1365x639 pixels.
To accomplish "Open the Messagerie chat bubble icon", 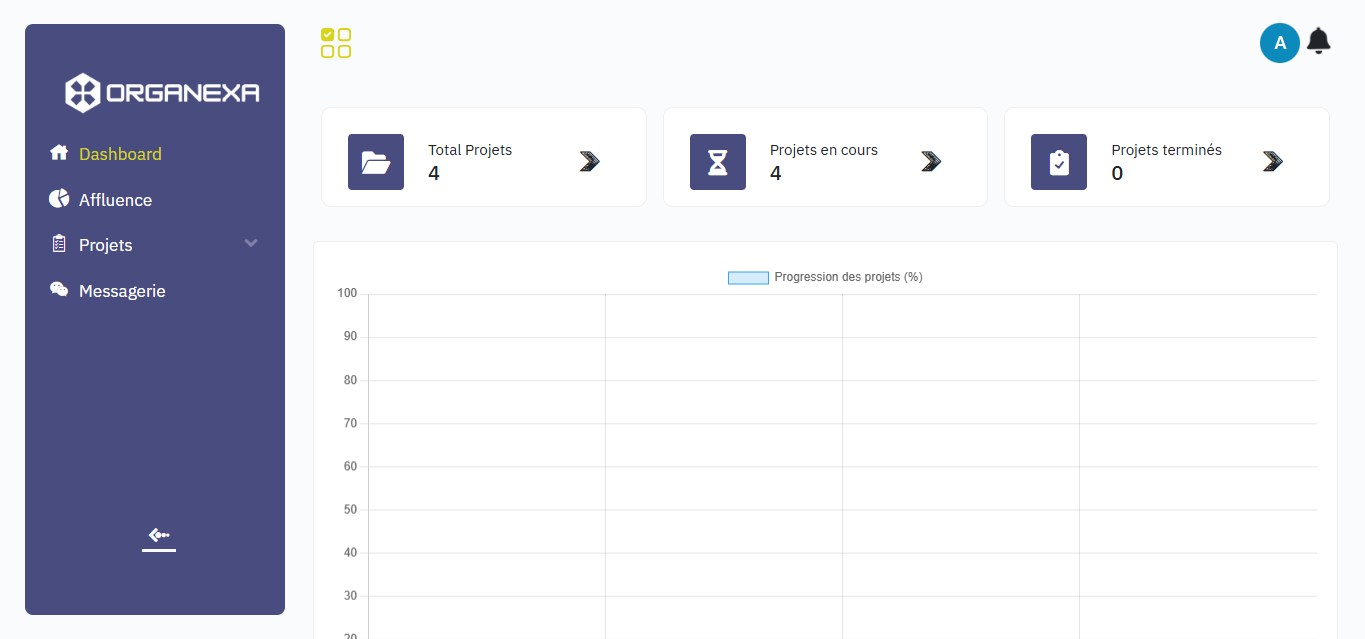I will coord(59,289).
